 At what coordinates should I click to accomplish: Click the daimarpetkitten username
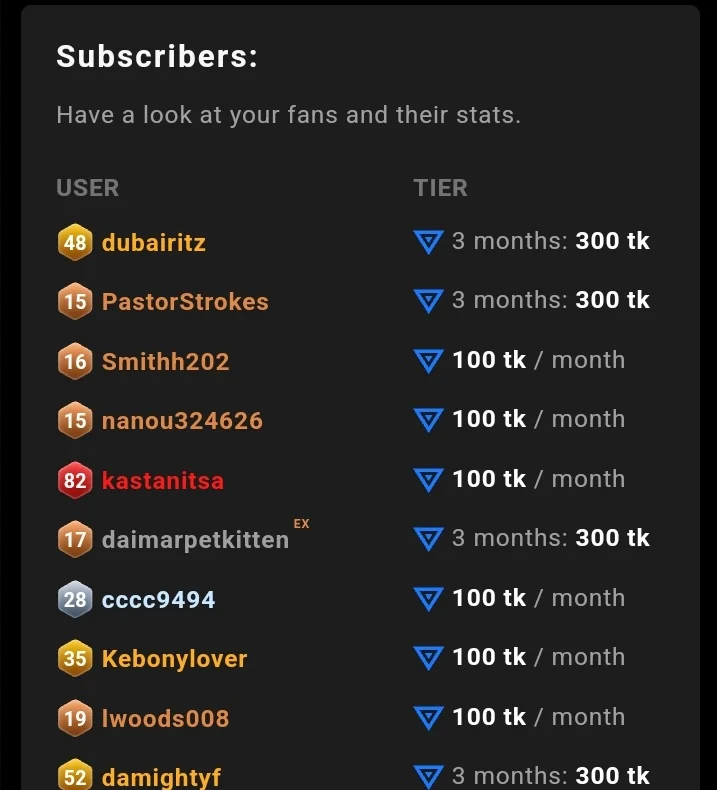[195, 541]
